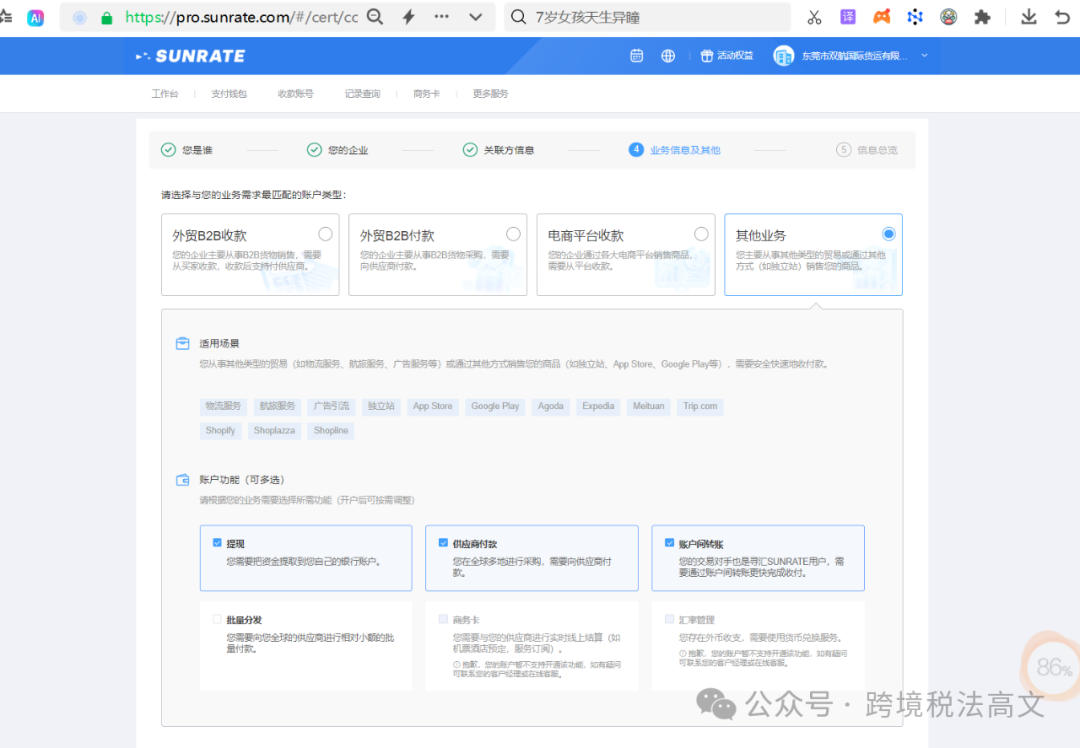Switch to the 商务卡 menu item
1080x748 pixels.
(424, 93)
